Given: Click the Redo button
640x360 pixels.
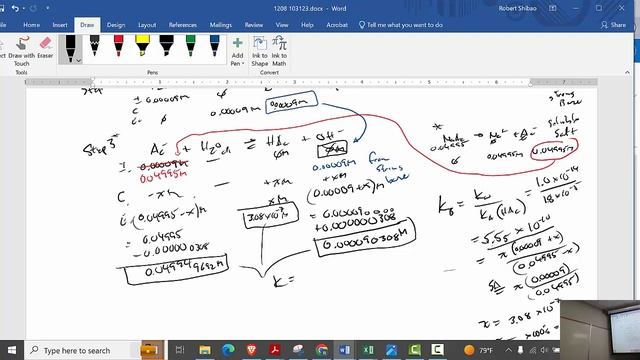Looking at the screenshot, I should (x=33, y=8).
